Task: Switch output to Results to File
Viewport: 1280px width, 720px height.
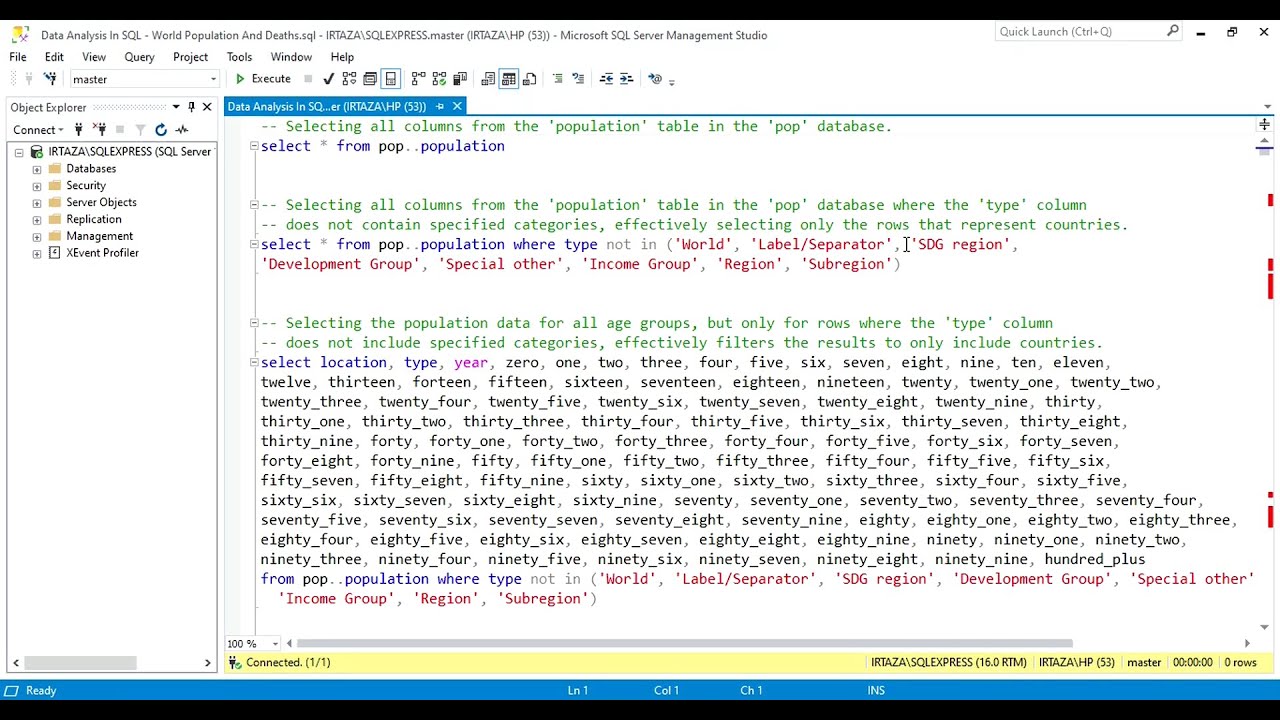Action: [529, 78]
